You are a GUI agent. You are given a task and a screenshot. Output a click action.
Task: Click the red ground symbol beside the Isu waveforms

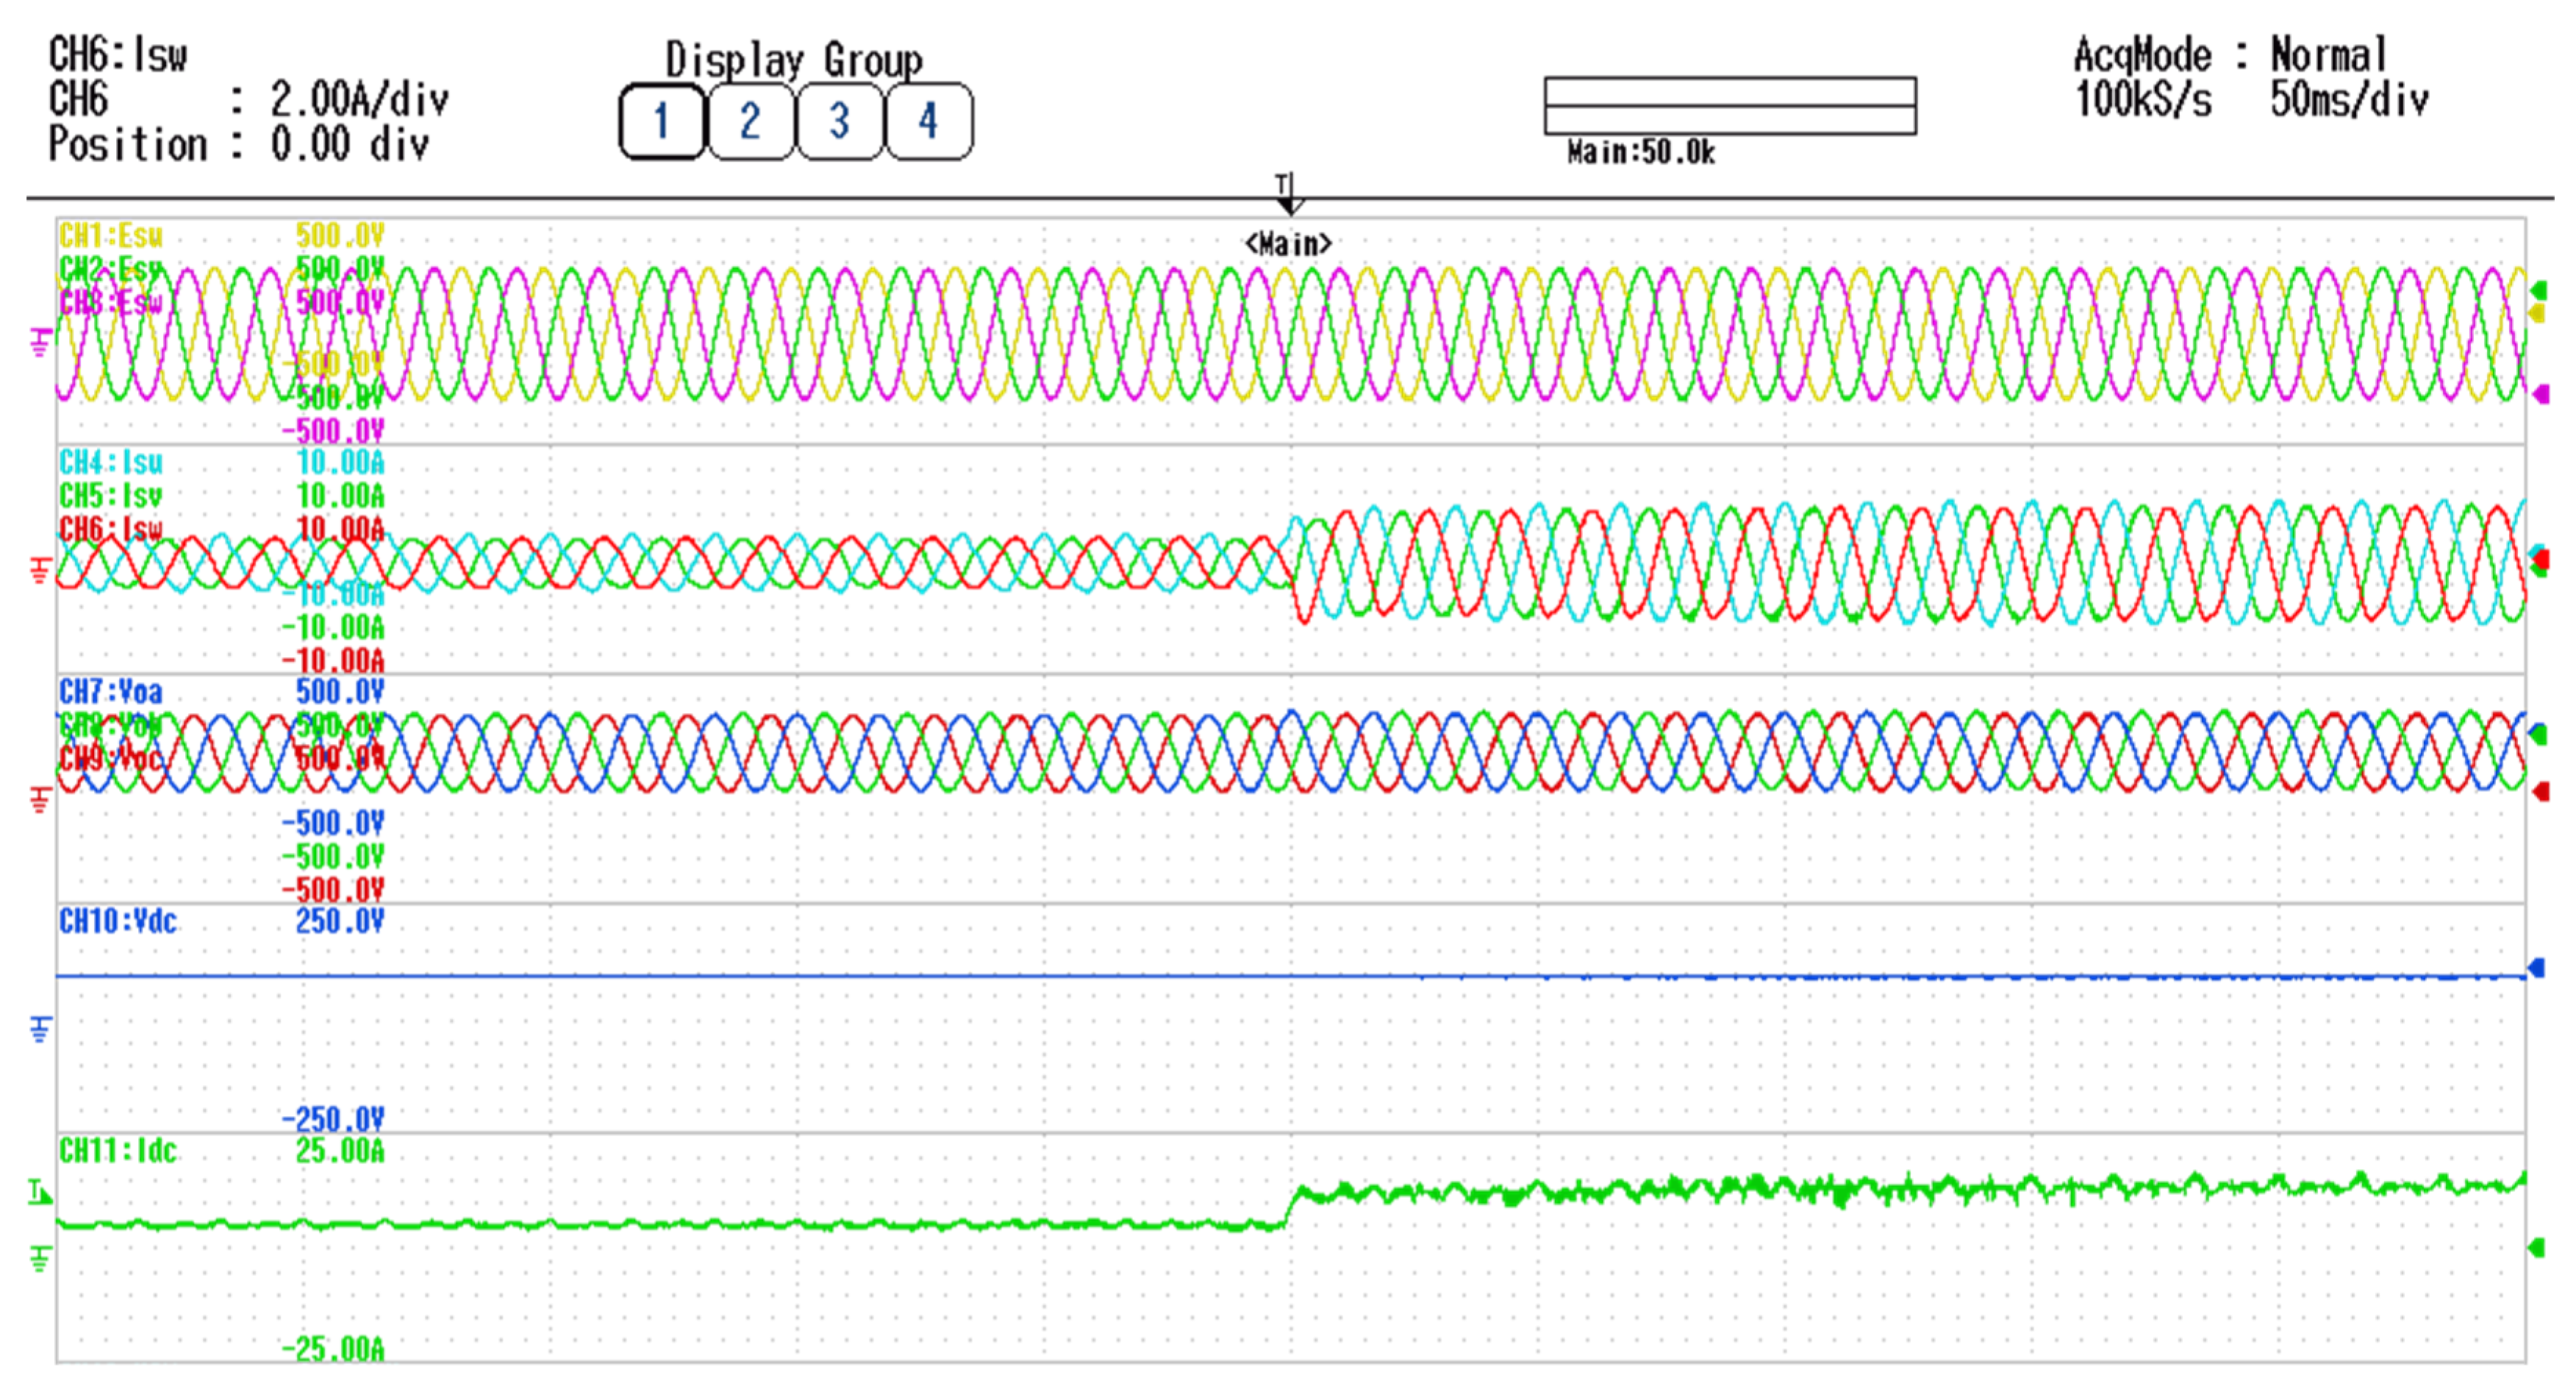[x=40, y=570]
